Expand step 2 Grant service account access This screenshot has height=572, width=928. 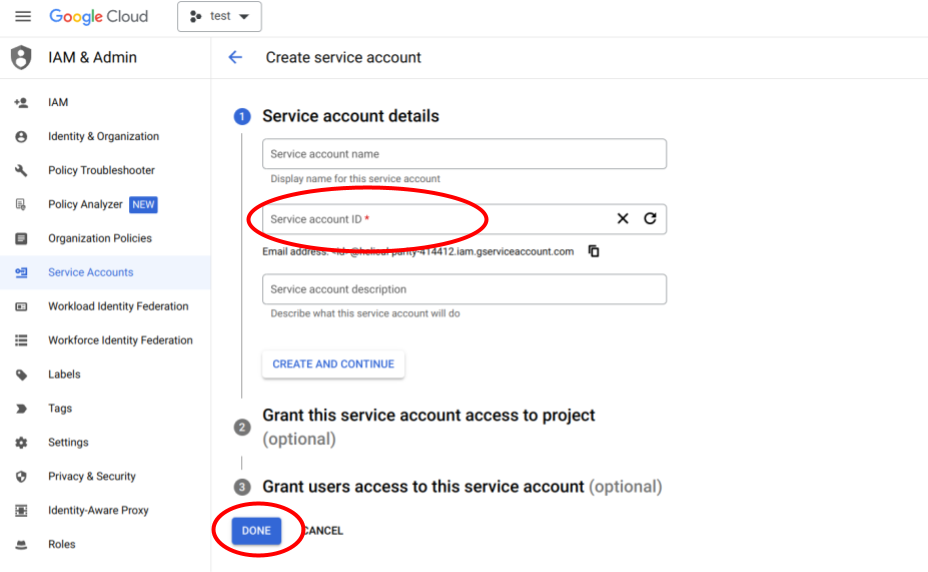428,415
